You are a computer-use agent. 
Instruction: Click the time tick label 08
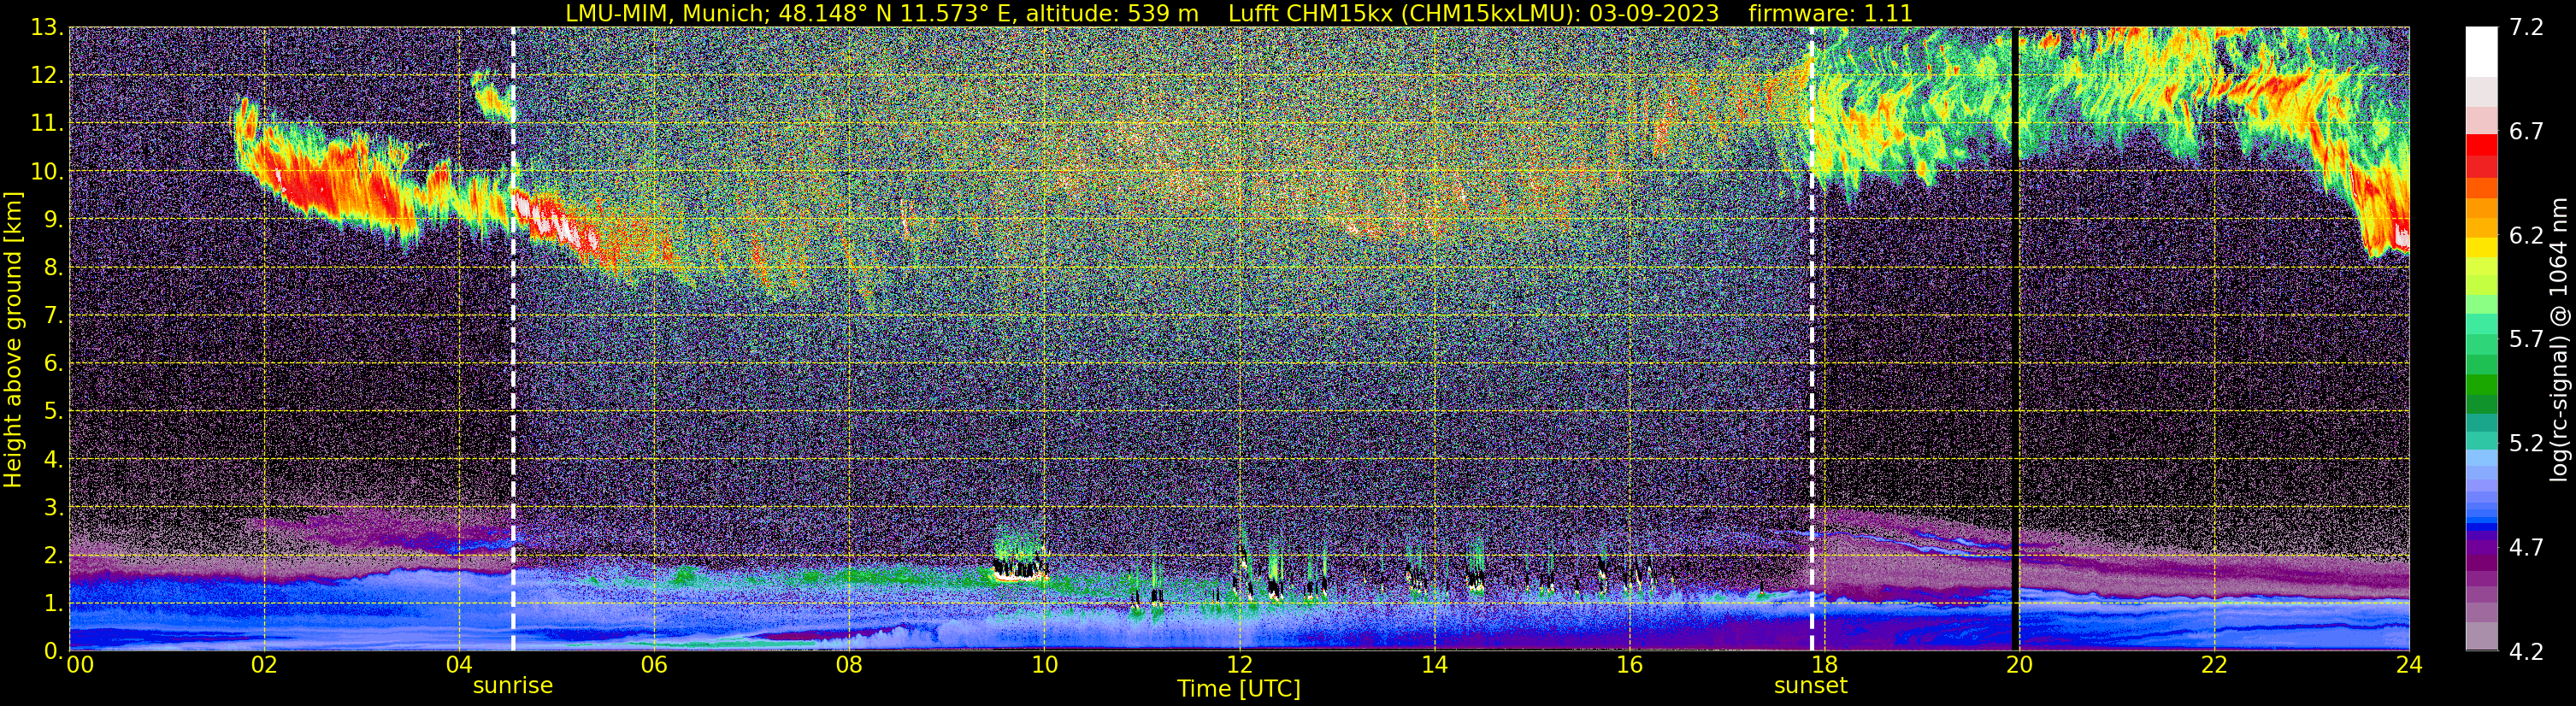[x=849, y=666]
